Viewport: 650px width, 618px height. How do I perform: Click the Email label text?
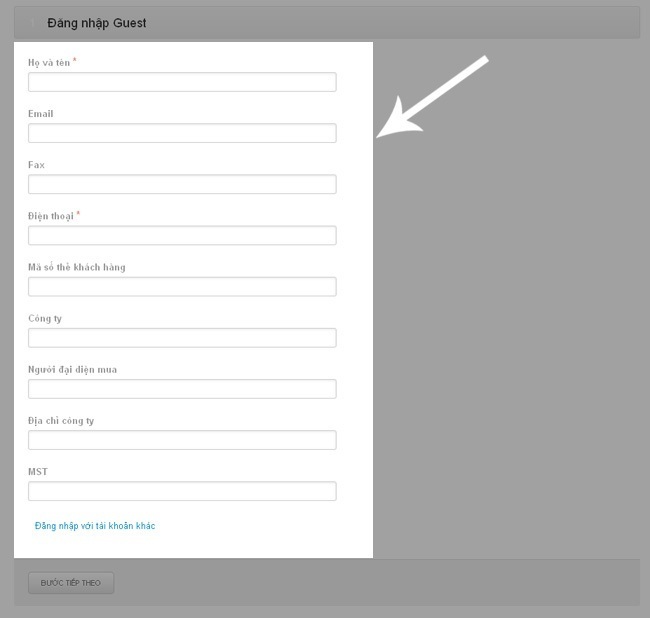[41, 114]
